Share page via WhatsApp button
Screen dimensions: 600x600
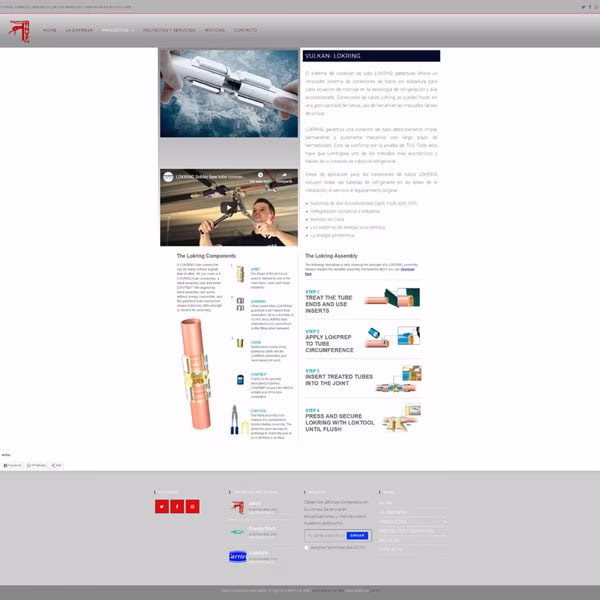[37, 465]
